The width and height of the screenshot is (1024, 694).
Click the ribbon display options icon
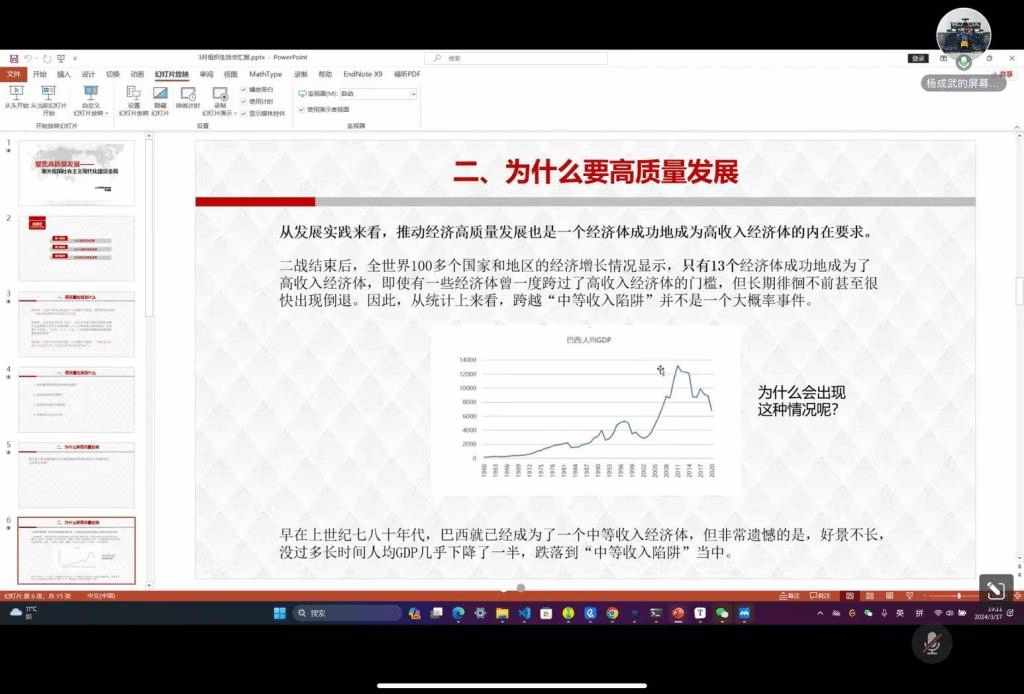click(943, 58)
